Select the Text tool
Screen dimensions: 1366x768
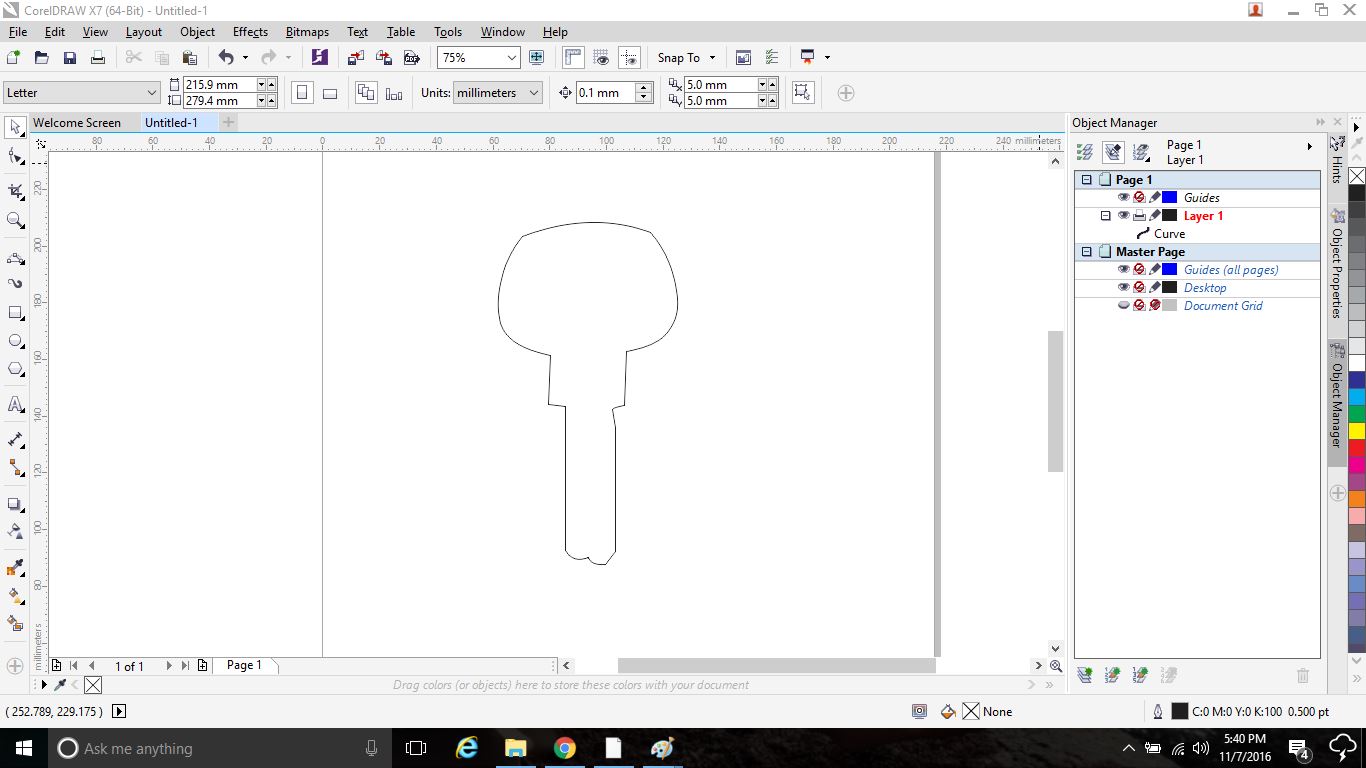click(15, 404)
